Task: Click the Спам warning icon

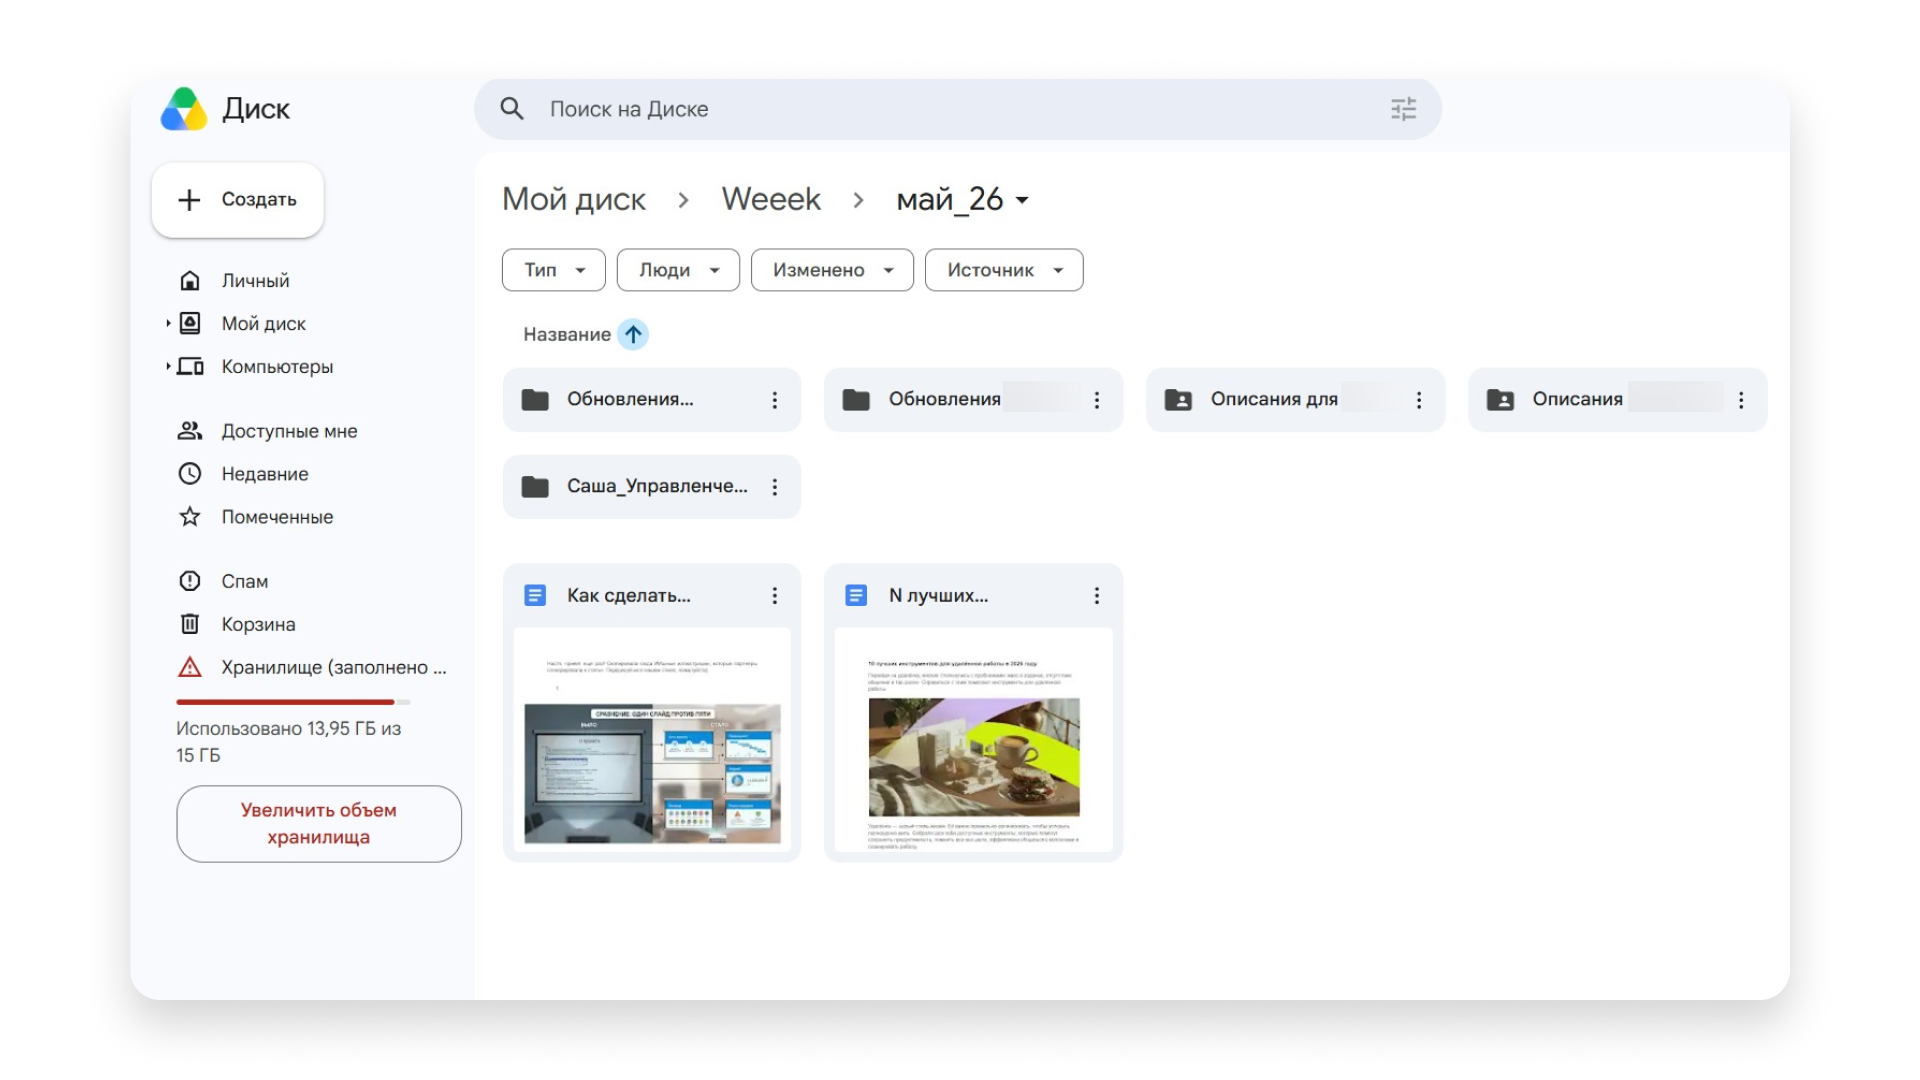Action: coord(190,581)
